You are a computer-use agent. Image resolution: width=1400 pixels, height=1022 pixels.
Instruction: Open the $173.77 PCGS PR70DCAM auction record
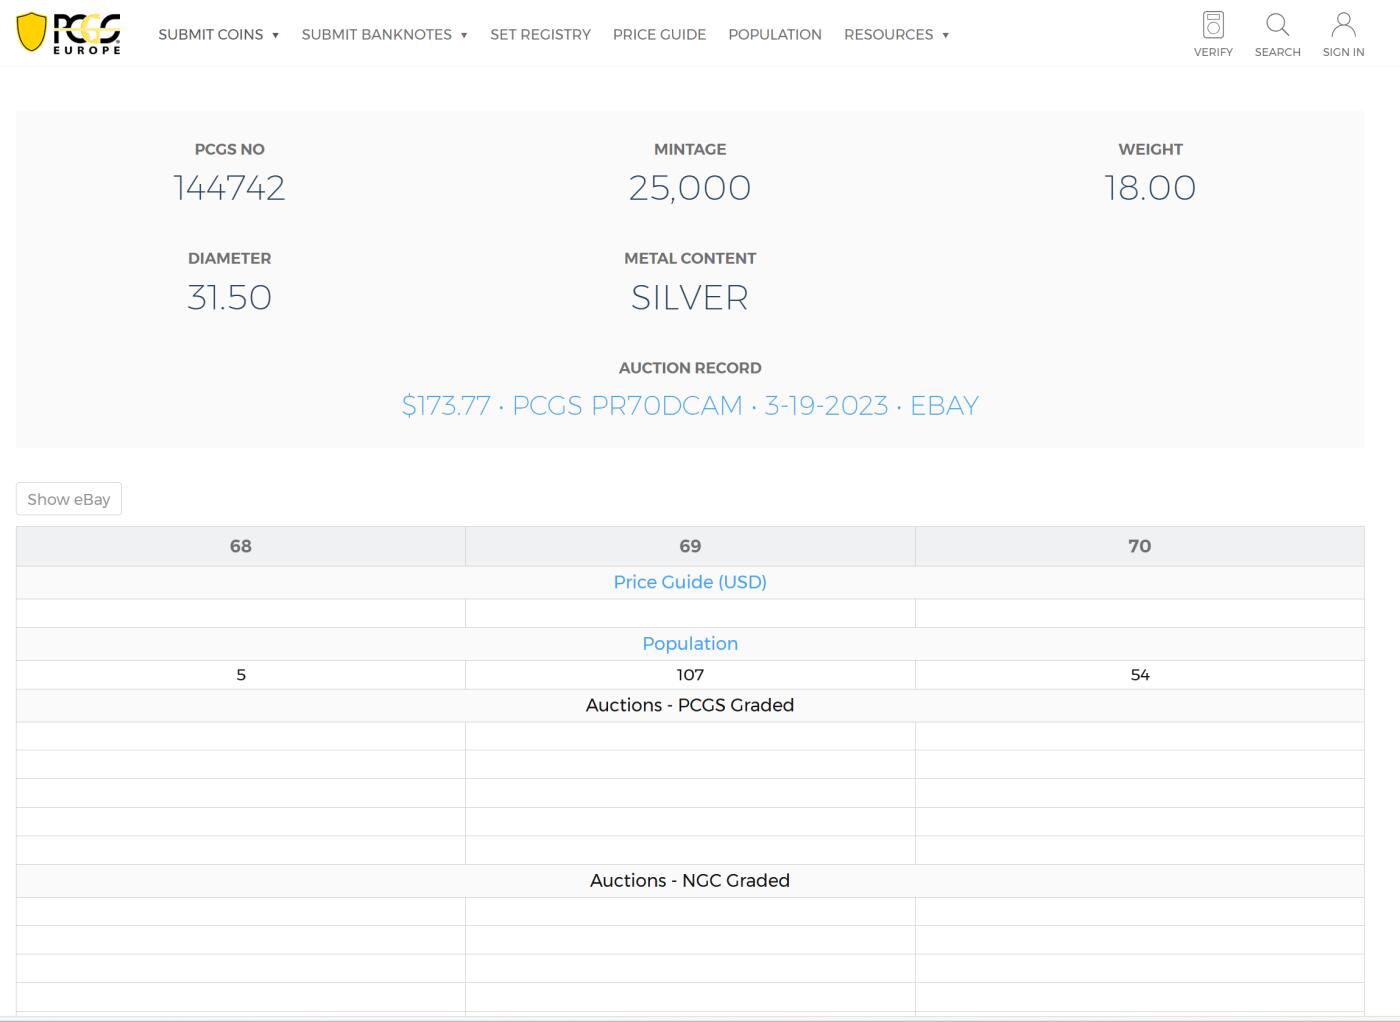tap(689, 406)
